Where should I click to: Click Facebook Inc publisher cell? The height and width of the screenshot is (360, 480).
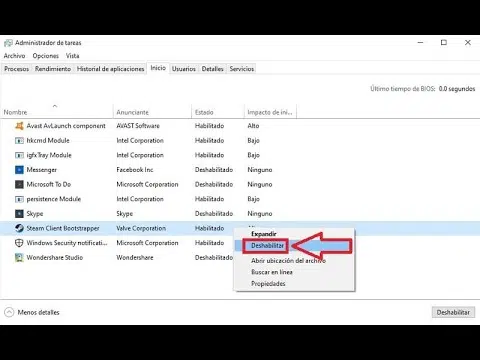pos(135,170)
